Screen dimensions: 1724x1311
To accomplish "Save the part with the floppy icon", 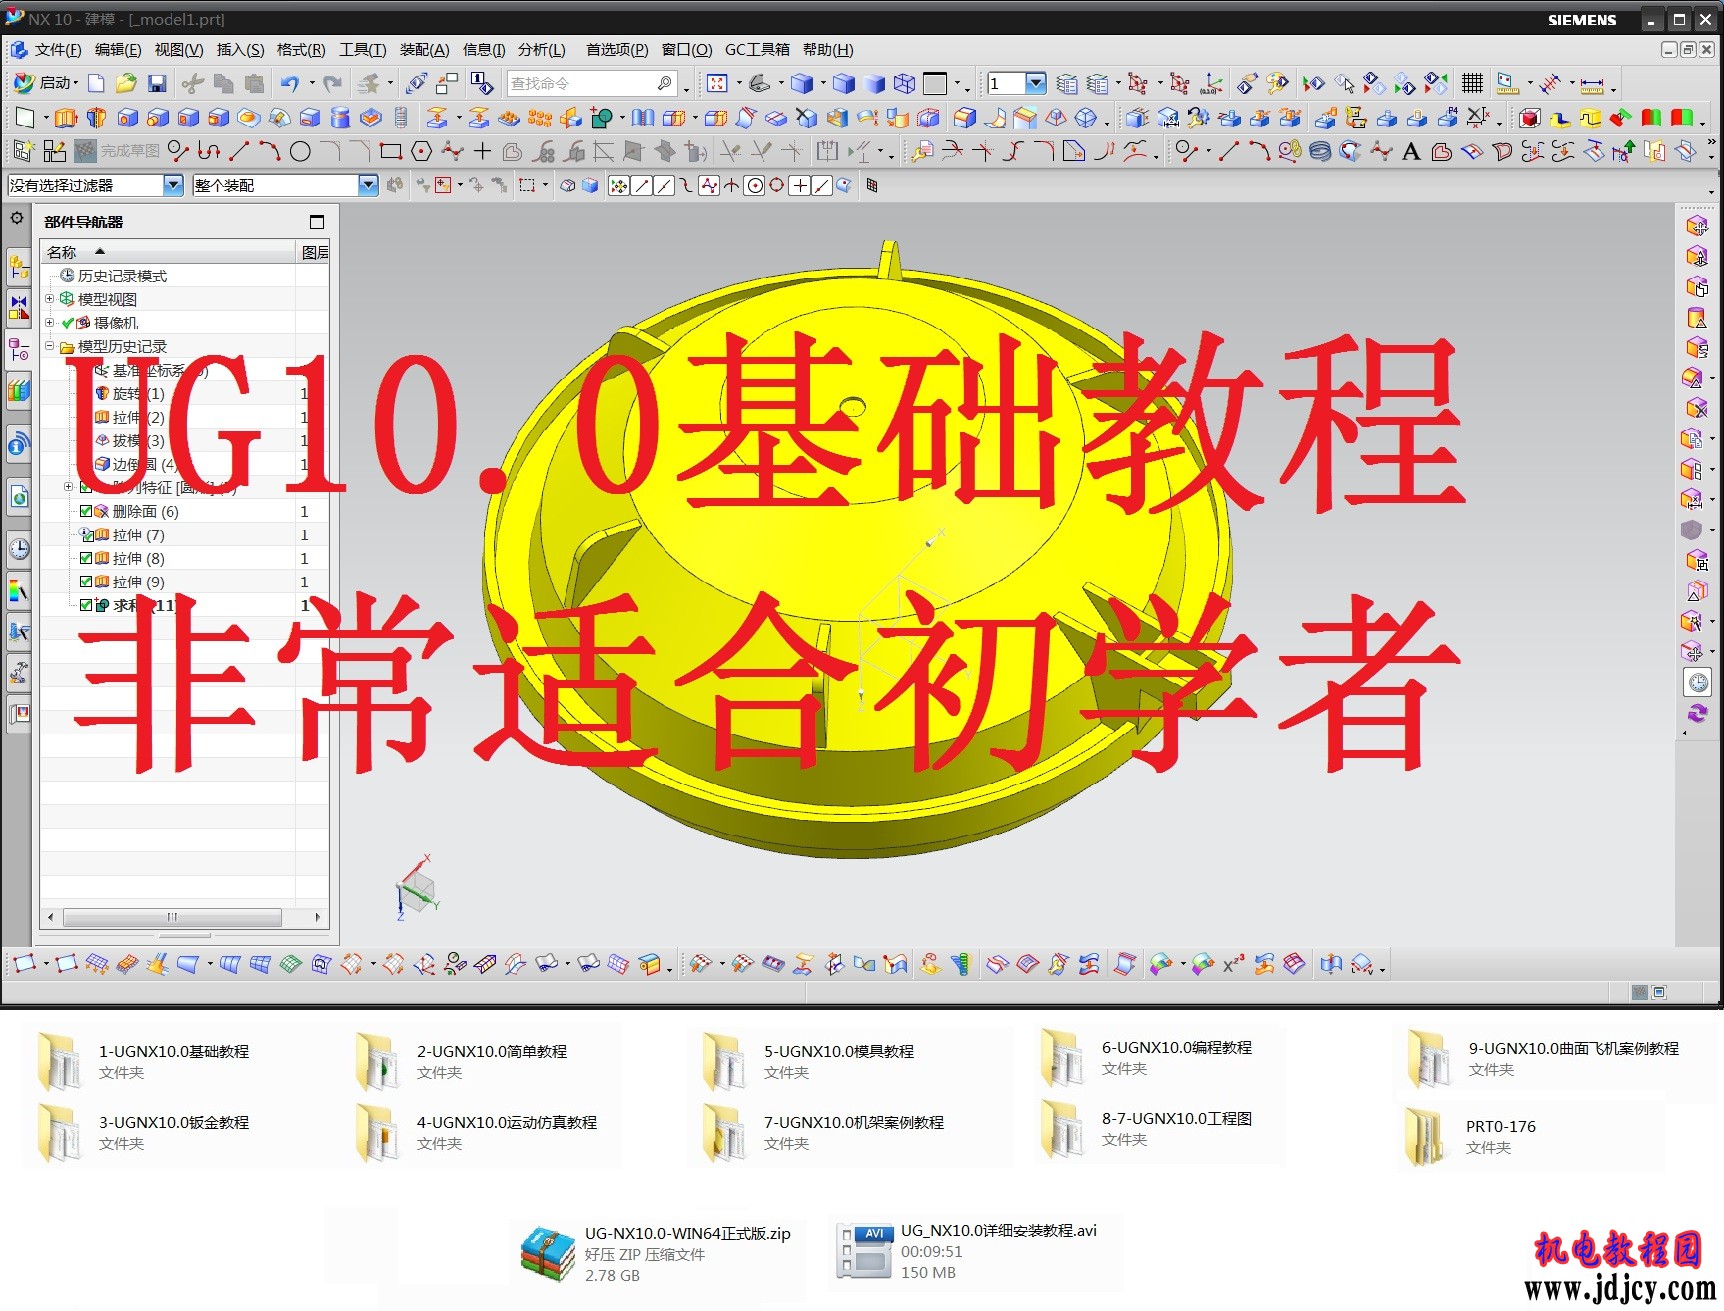I will pyautogui.click(x=157, y=83).
